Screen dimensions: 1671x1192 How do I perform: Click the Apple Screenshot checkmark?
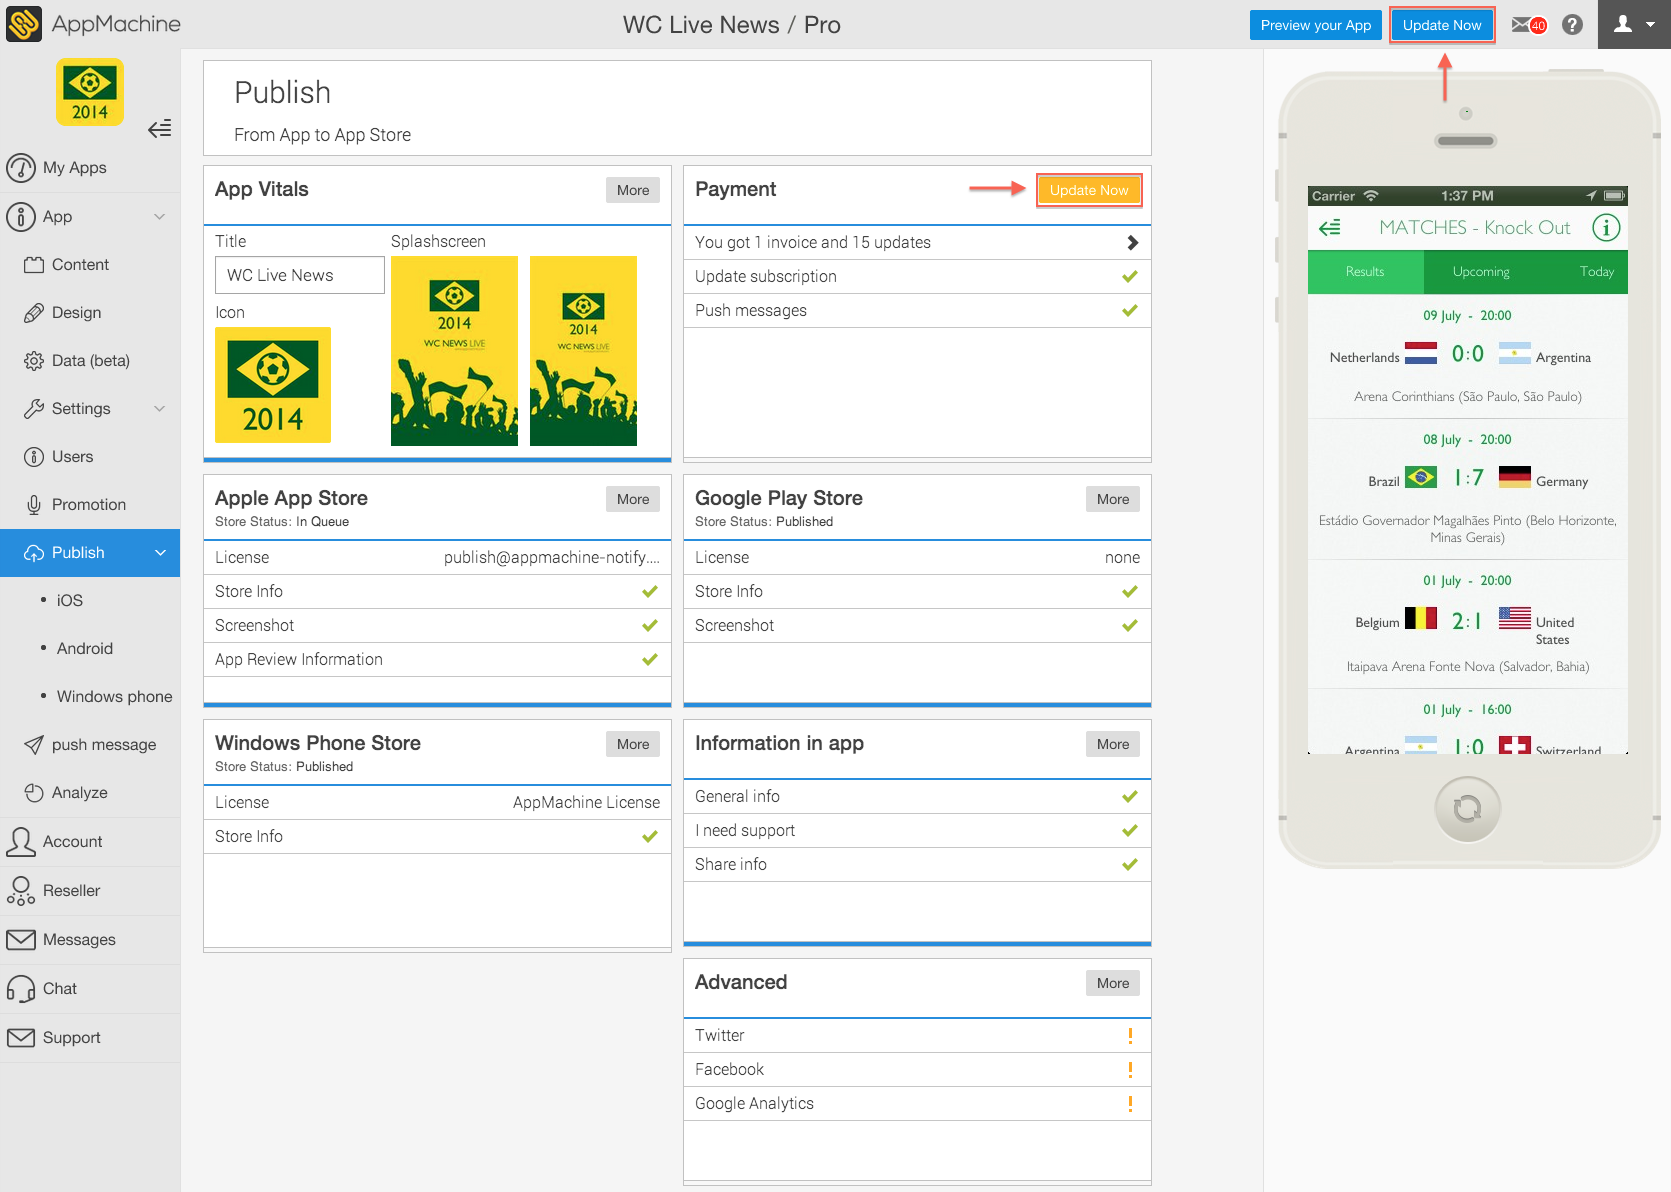pos(650,626)
